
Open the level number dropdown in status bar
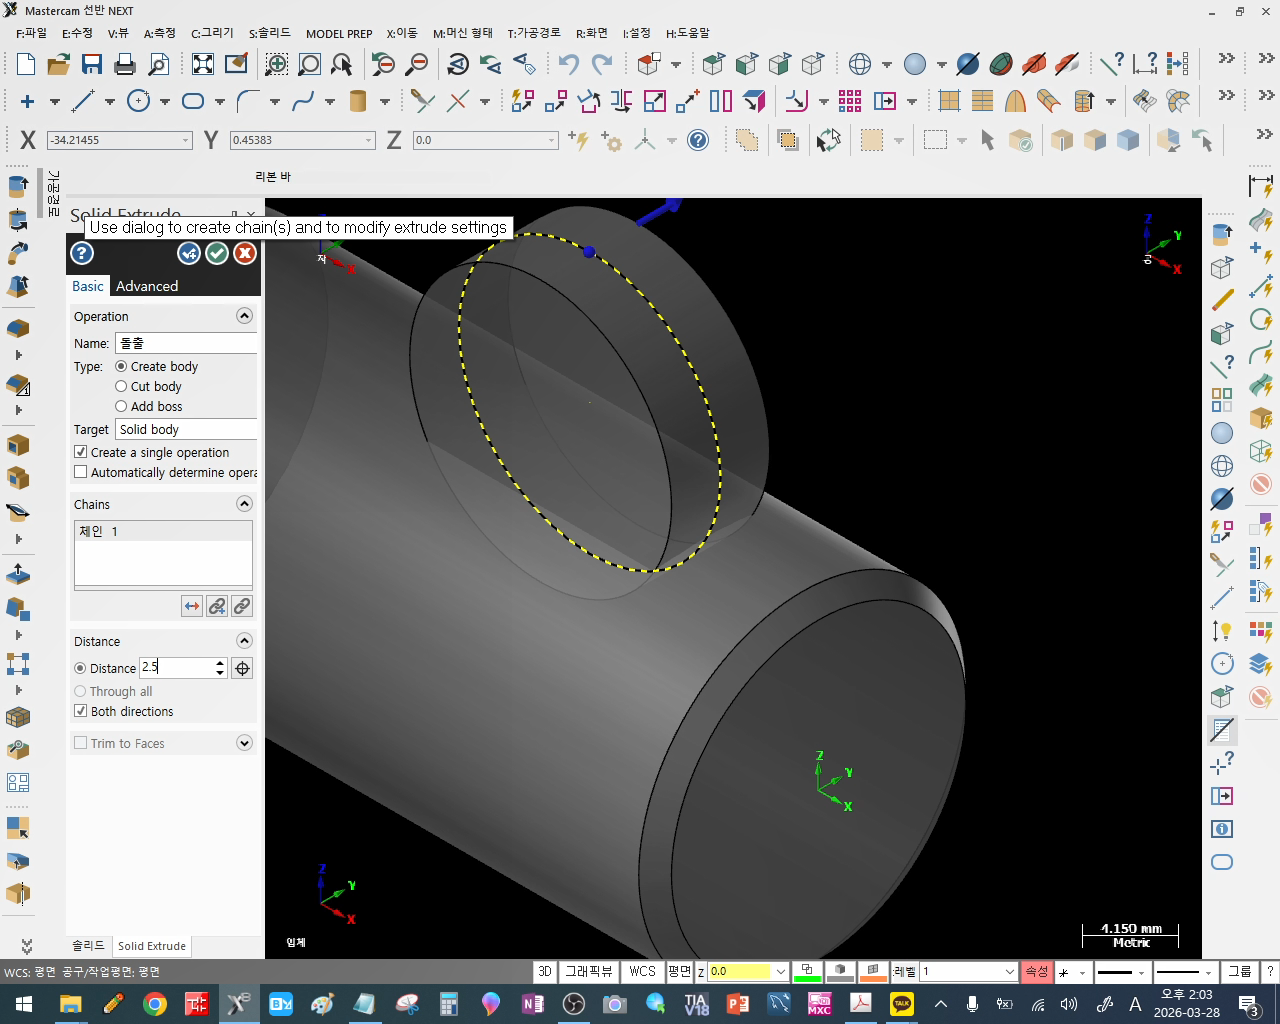pyautogui.click(x=1009, y=972)
